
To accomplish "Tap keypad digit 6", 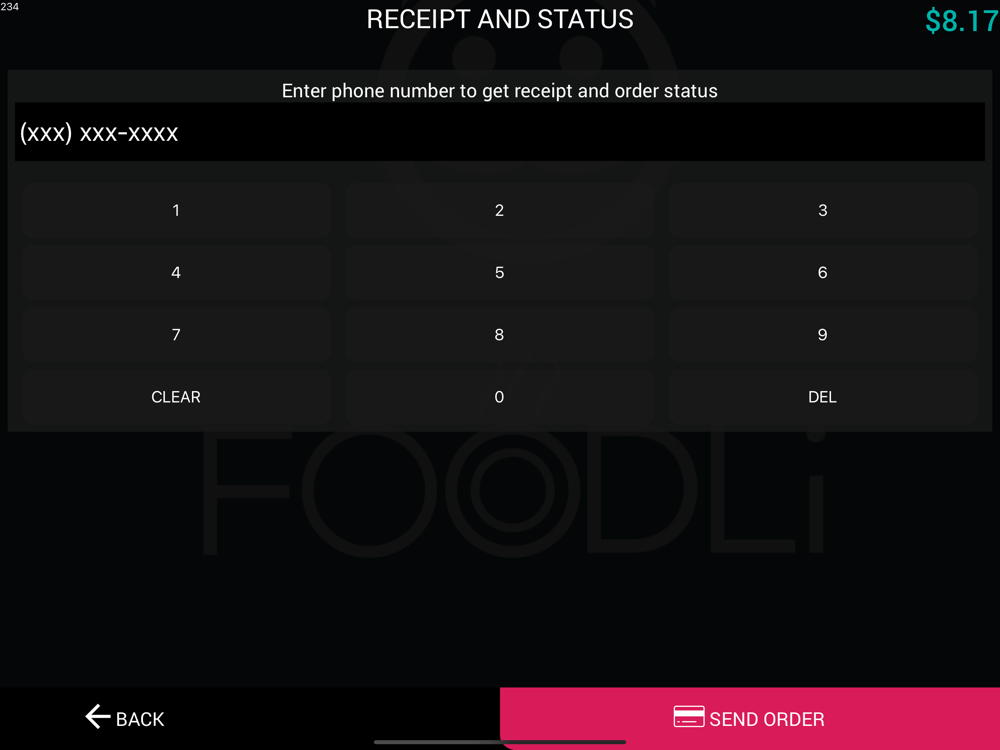I will tap(823, 272).
